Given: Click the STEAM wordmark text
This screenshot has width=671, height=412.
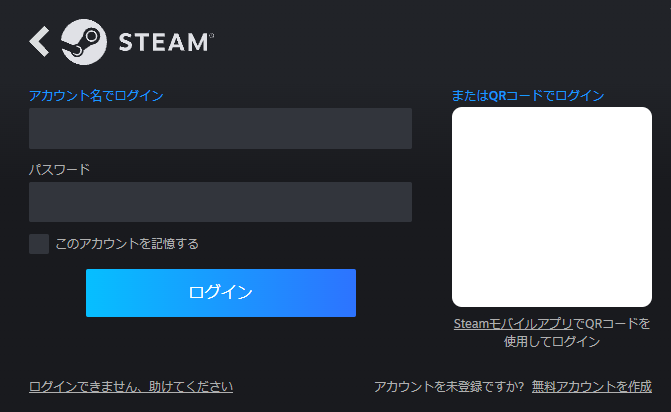Looking at the screenshot, I should coord(163,42).
